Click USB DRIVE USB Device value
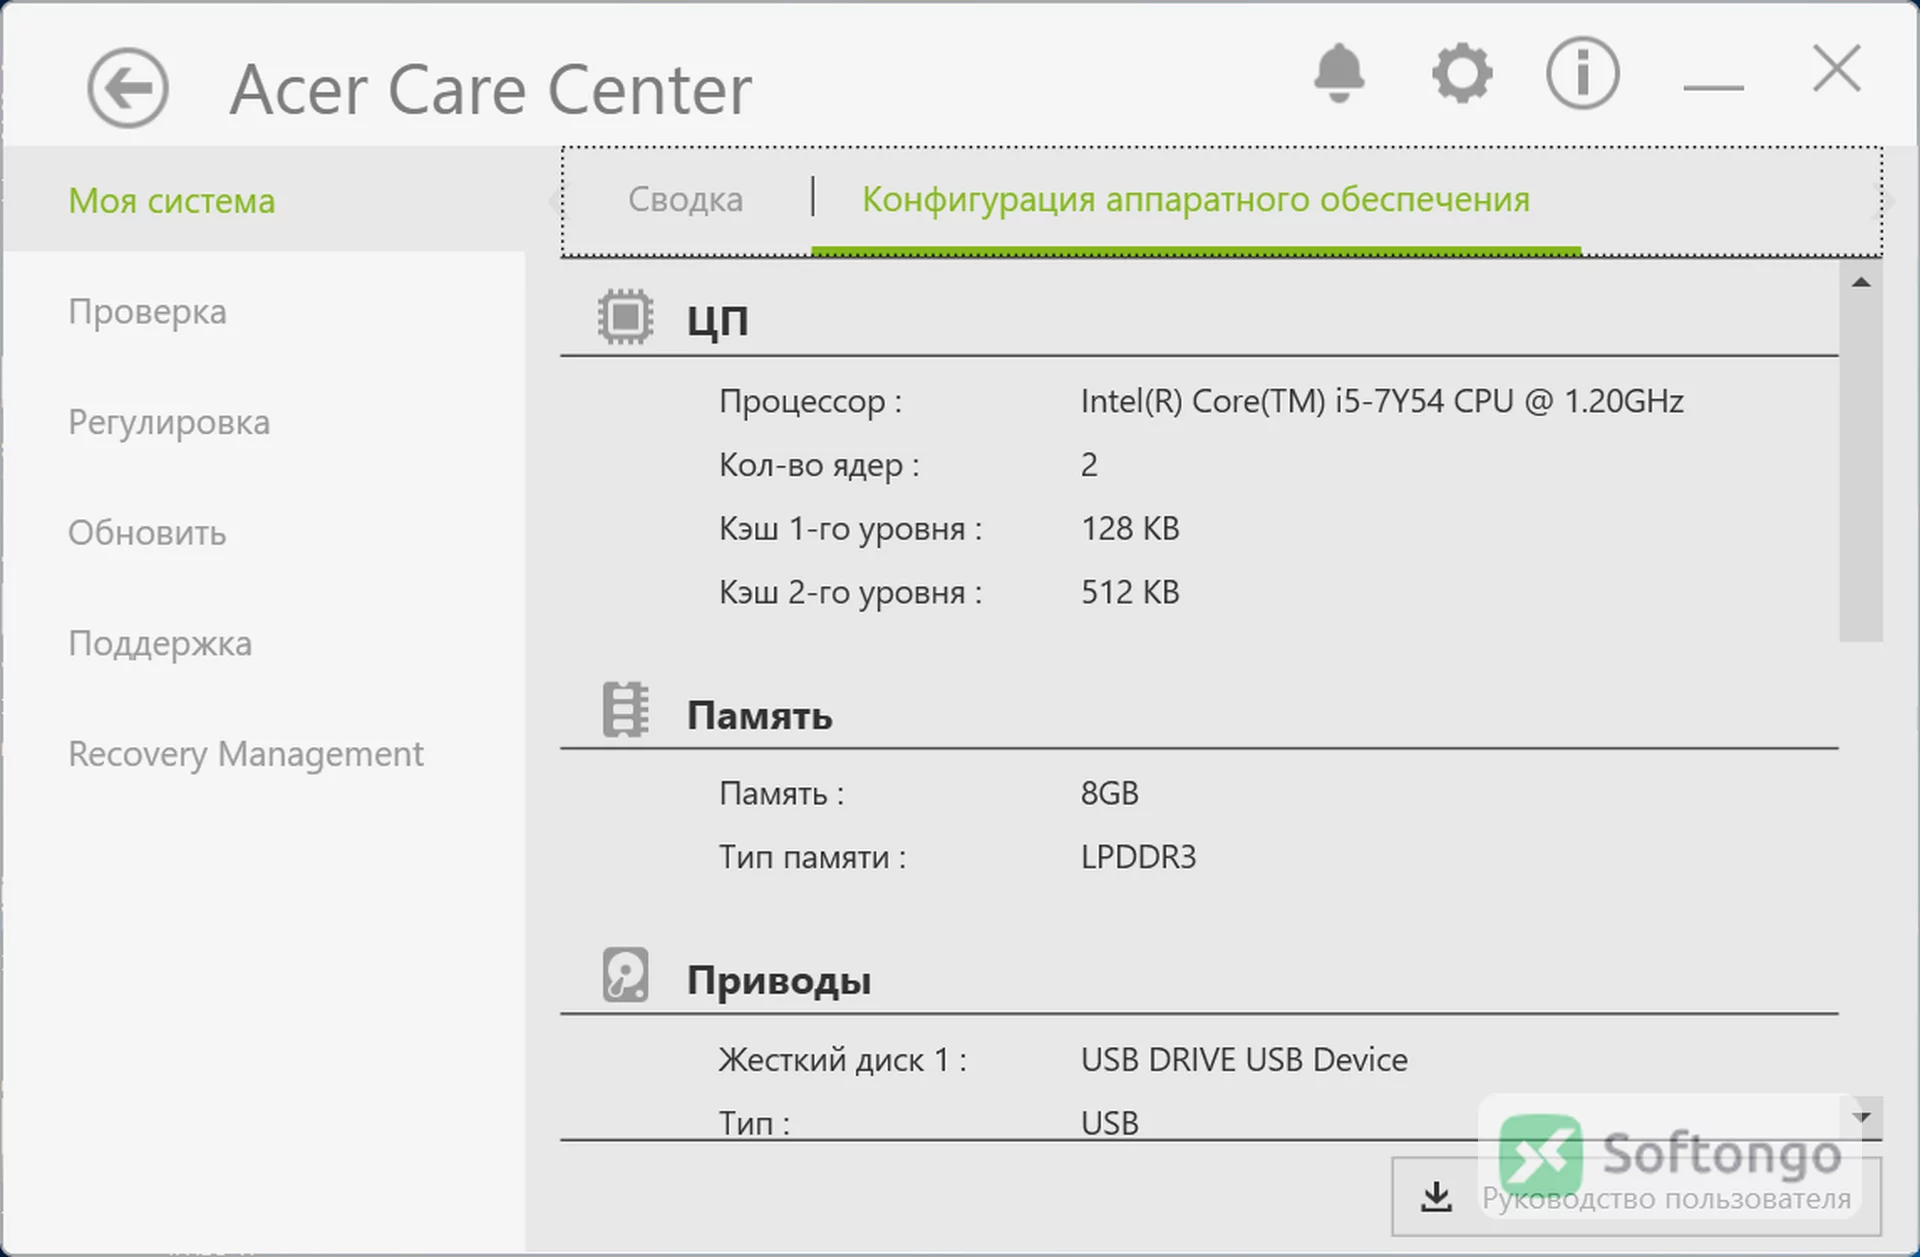 click(1244, 1060)
